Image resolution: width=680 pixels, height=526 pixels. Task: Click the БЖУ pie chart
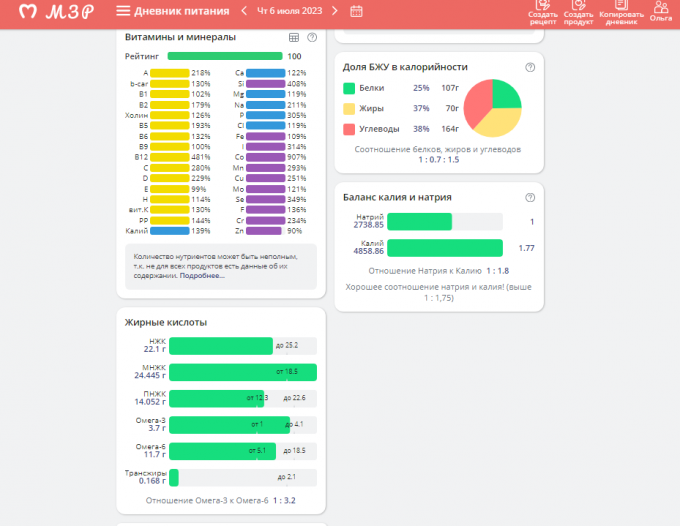tap(492, 108)
